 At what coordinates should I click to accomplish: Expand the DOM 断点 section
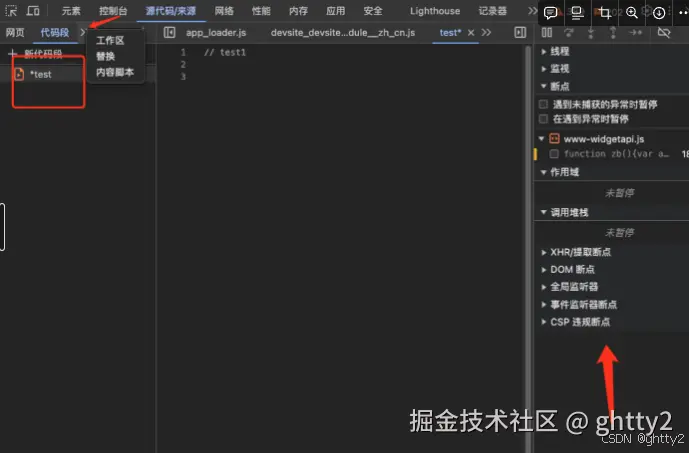(544, 269)
